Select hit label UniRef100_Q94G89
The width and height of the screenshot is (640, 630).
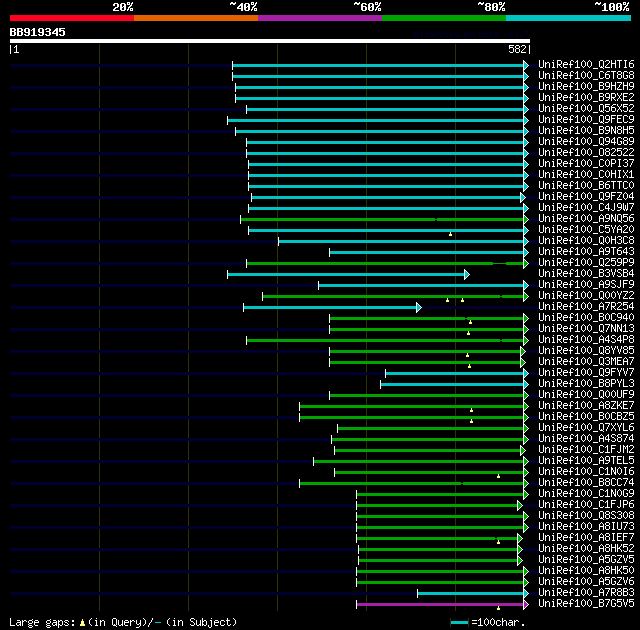coord(586,142)
